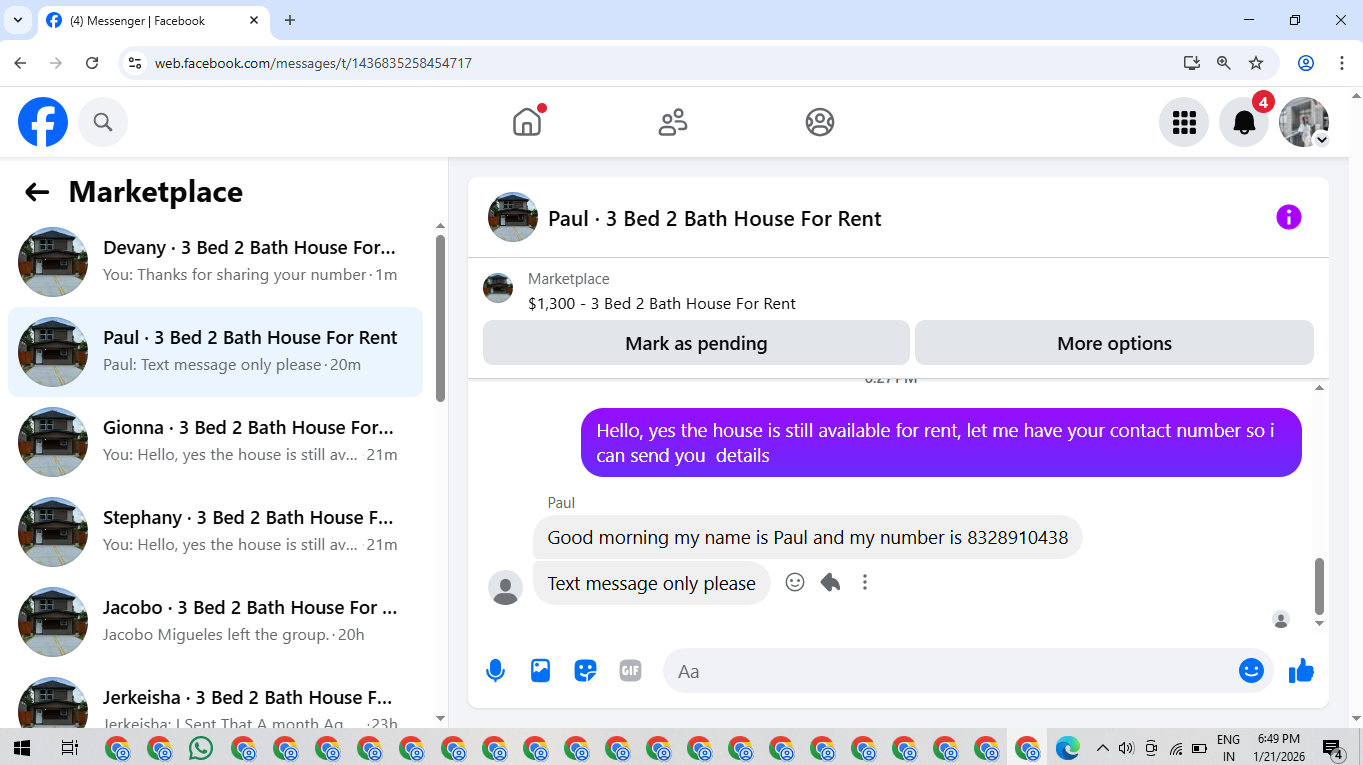The image size is (1363, 765).
Task: Open the account profile picture menu
Action: point(1304,122)
